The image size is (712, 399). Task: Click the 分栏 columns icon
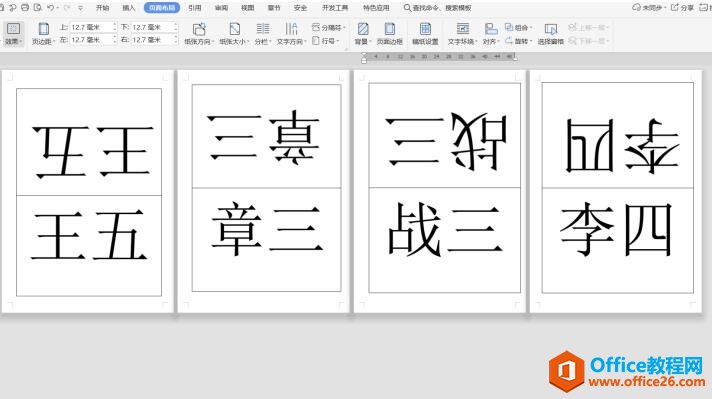tap(262, 29)
